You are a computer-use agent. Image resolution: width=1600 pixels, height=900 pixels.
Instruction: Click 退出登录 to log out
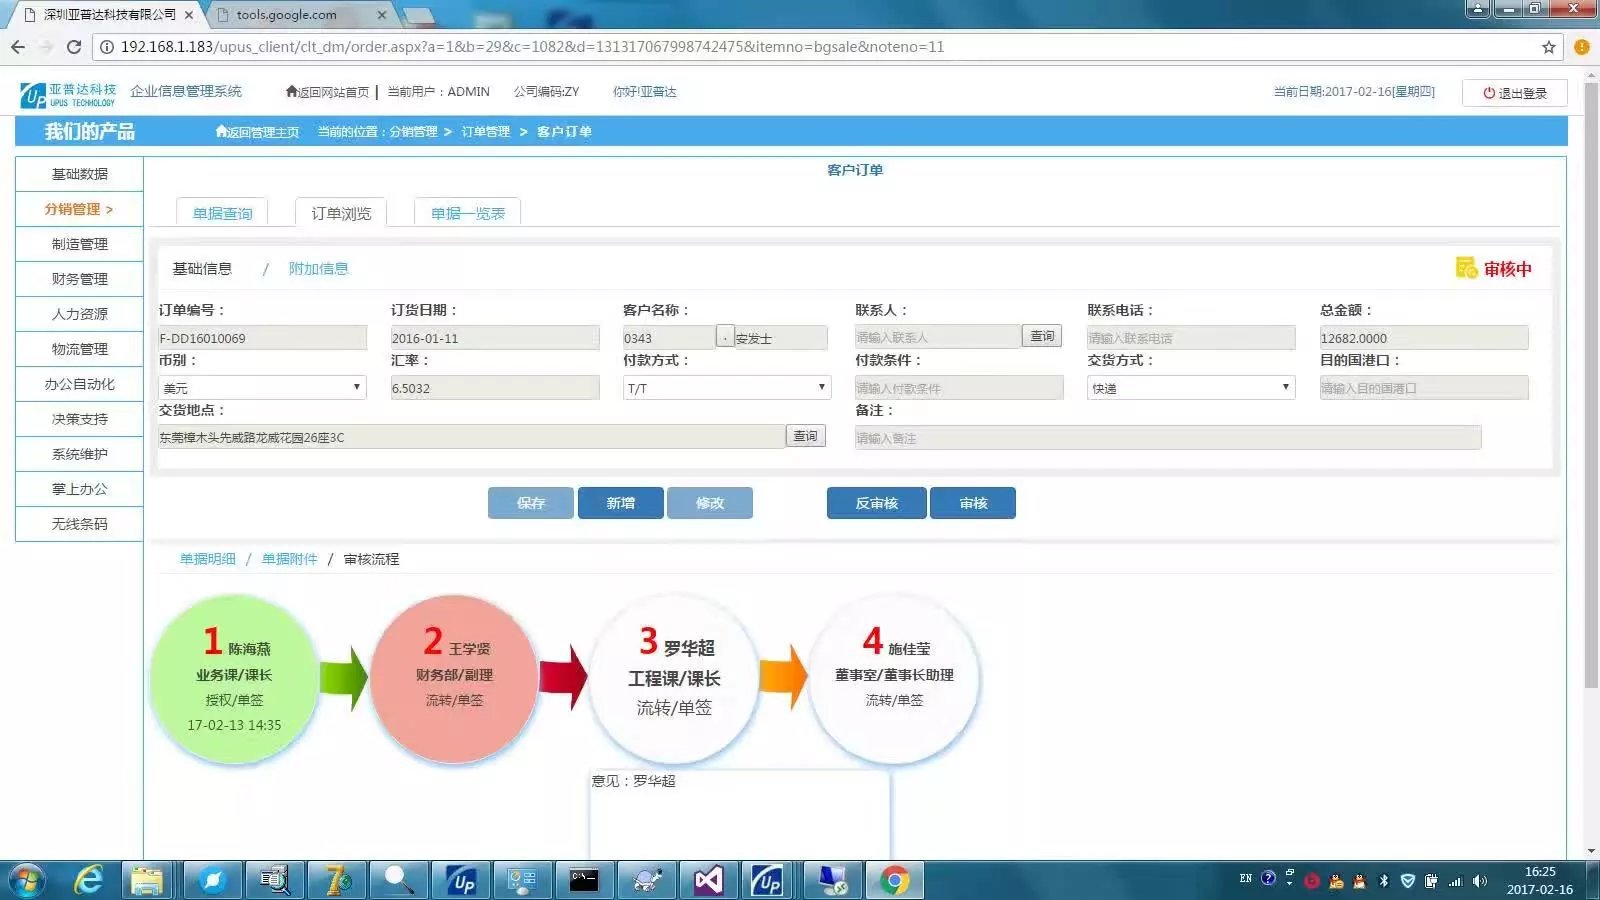point(1514,93)
